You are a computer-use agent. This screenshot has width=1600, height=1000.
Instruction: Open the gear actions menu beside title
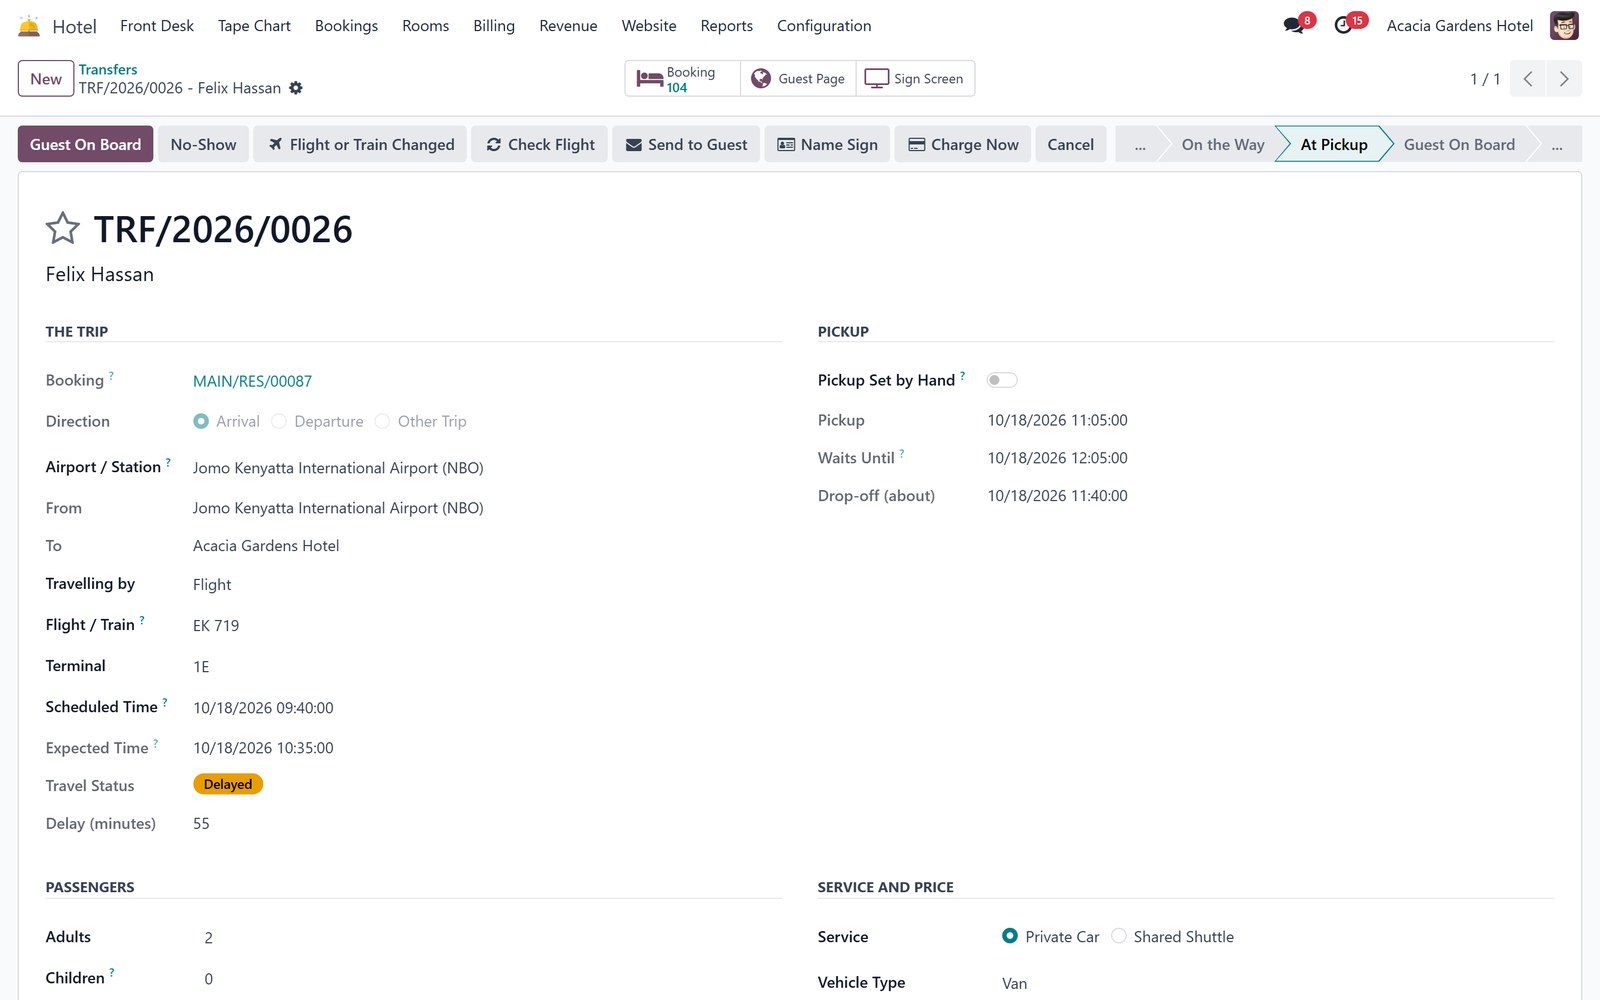(296, 88)
